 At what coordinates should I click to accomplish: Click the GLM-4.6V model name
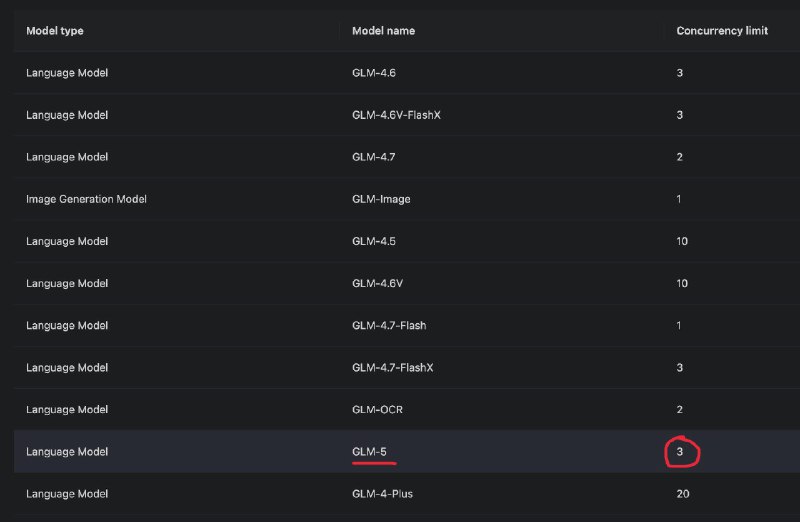pos(378,283)
